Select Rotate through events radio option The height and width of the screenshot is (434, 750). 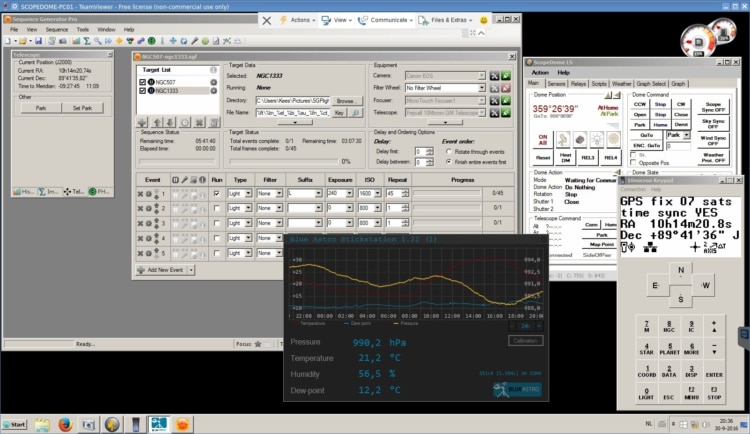coord(449,152)
